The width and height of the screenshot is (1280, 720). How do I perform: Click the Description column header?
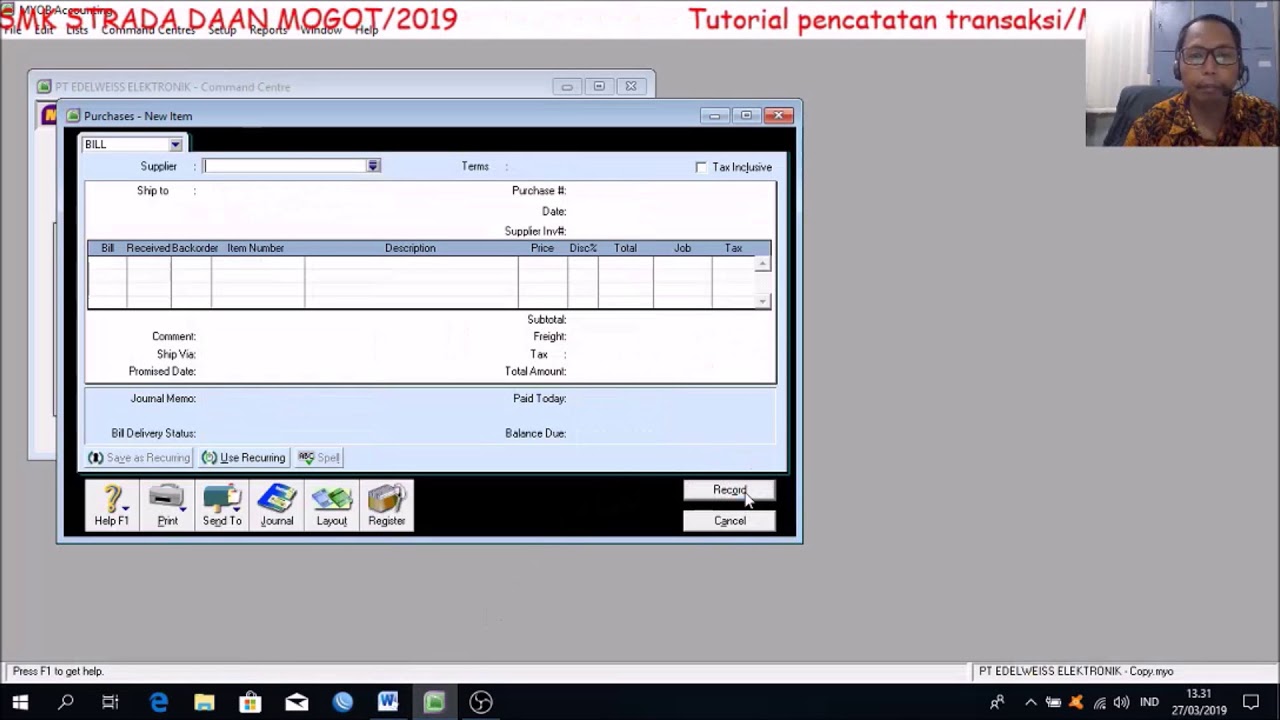click(410, 248)
